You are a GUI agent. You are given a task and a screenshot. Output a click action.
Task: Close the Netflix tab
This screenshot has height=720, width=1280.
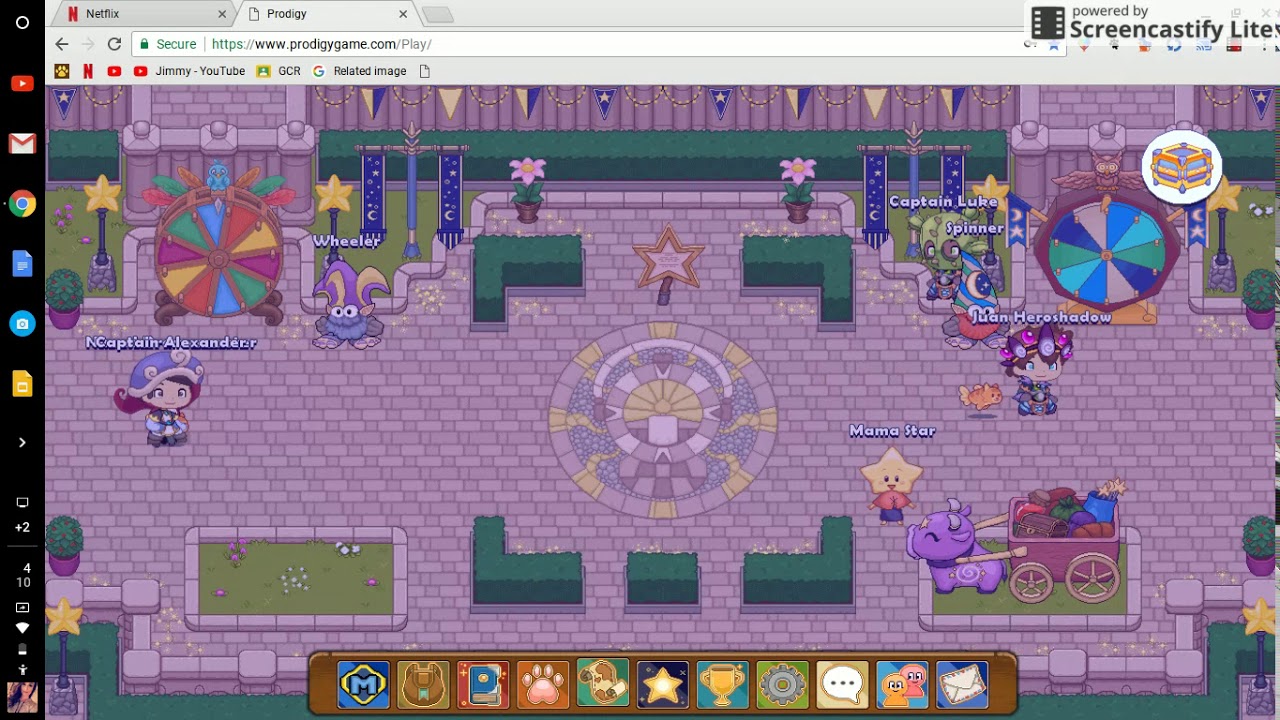pyautogui.click(x=222, y=14)
